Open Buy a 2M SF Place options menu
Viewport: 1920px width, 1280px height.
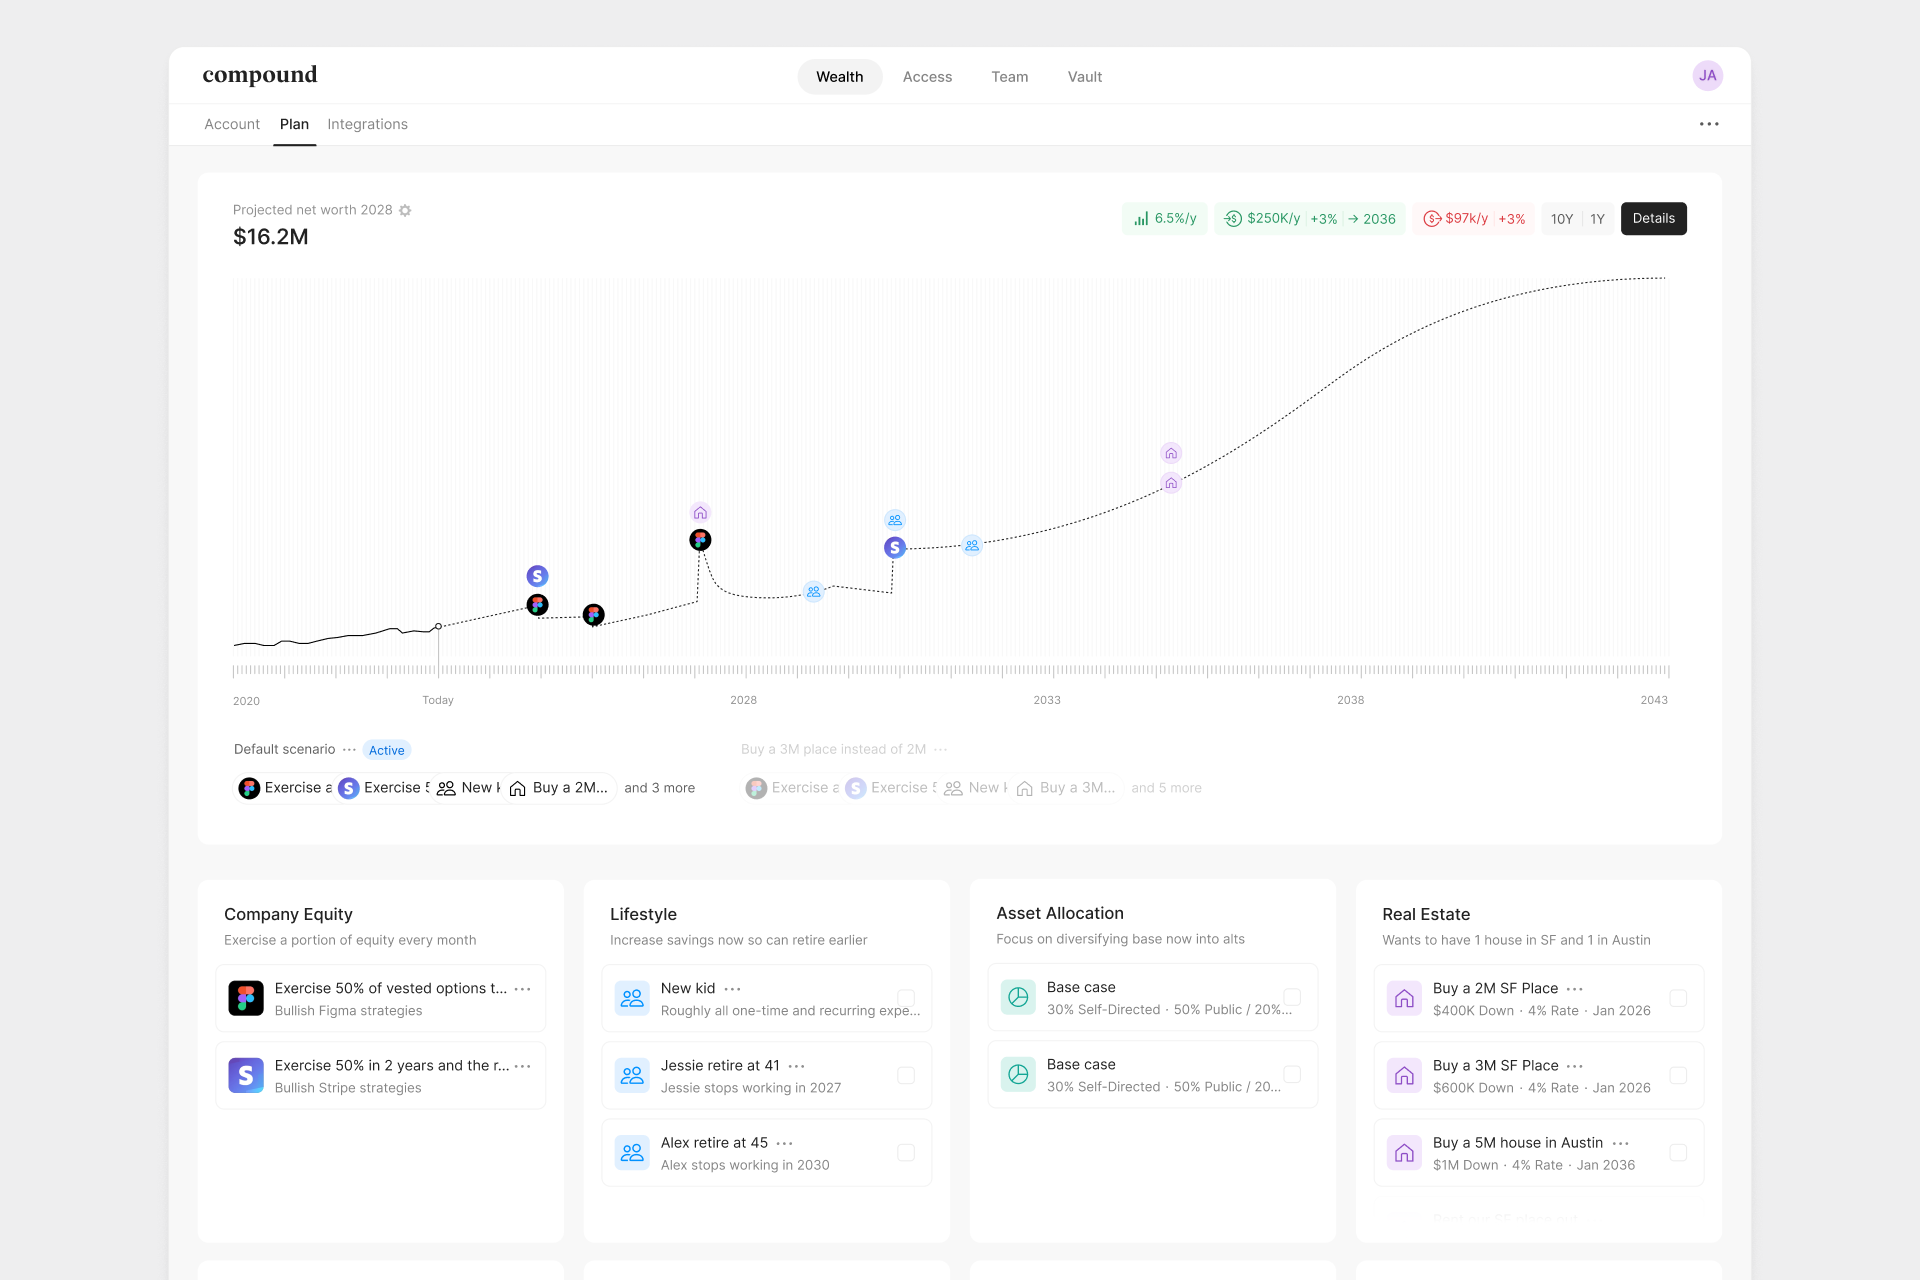pos(1574,989)
